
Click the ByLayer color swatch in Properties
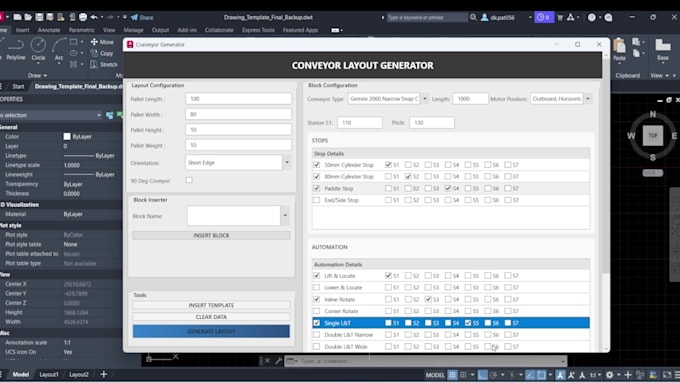pos(67,136)
